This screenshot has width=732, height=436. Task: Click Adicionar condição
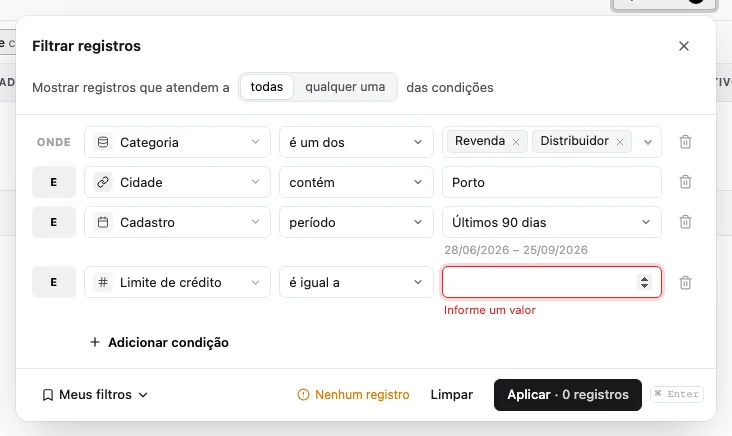coord(159,342)
